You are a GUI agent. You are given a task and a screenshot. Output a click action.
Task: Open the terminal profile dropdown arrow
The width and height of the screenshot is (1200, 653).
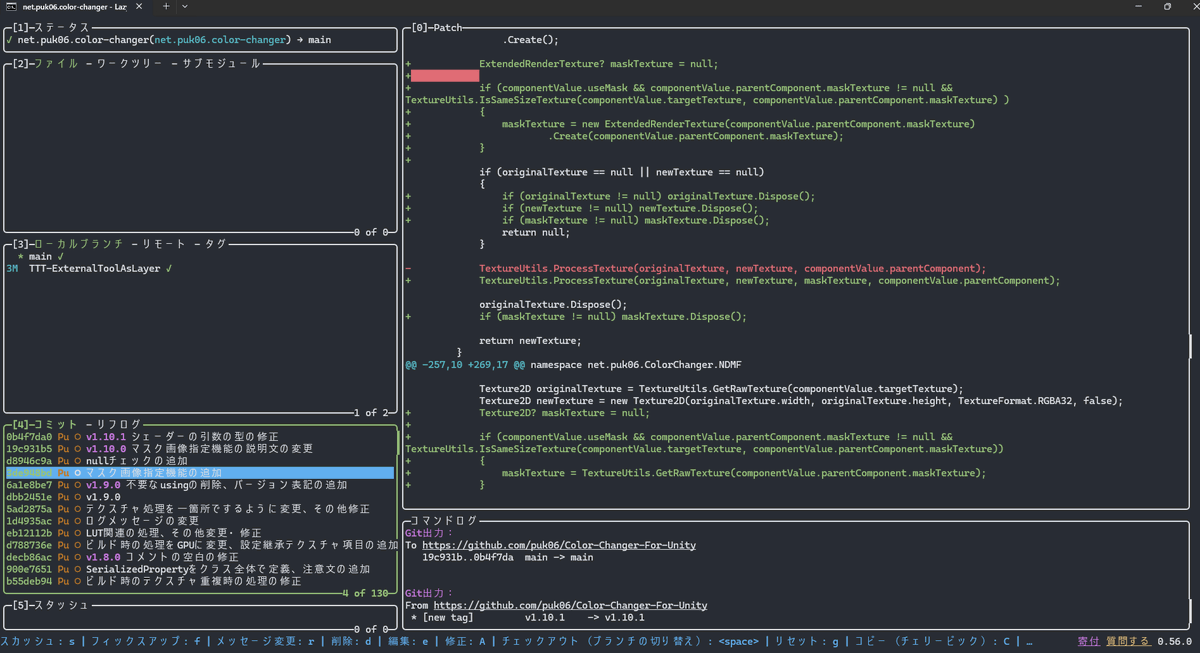185,7
